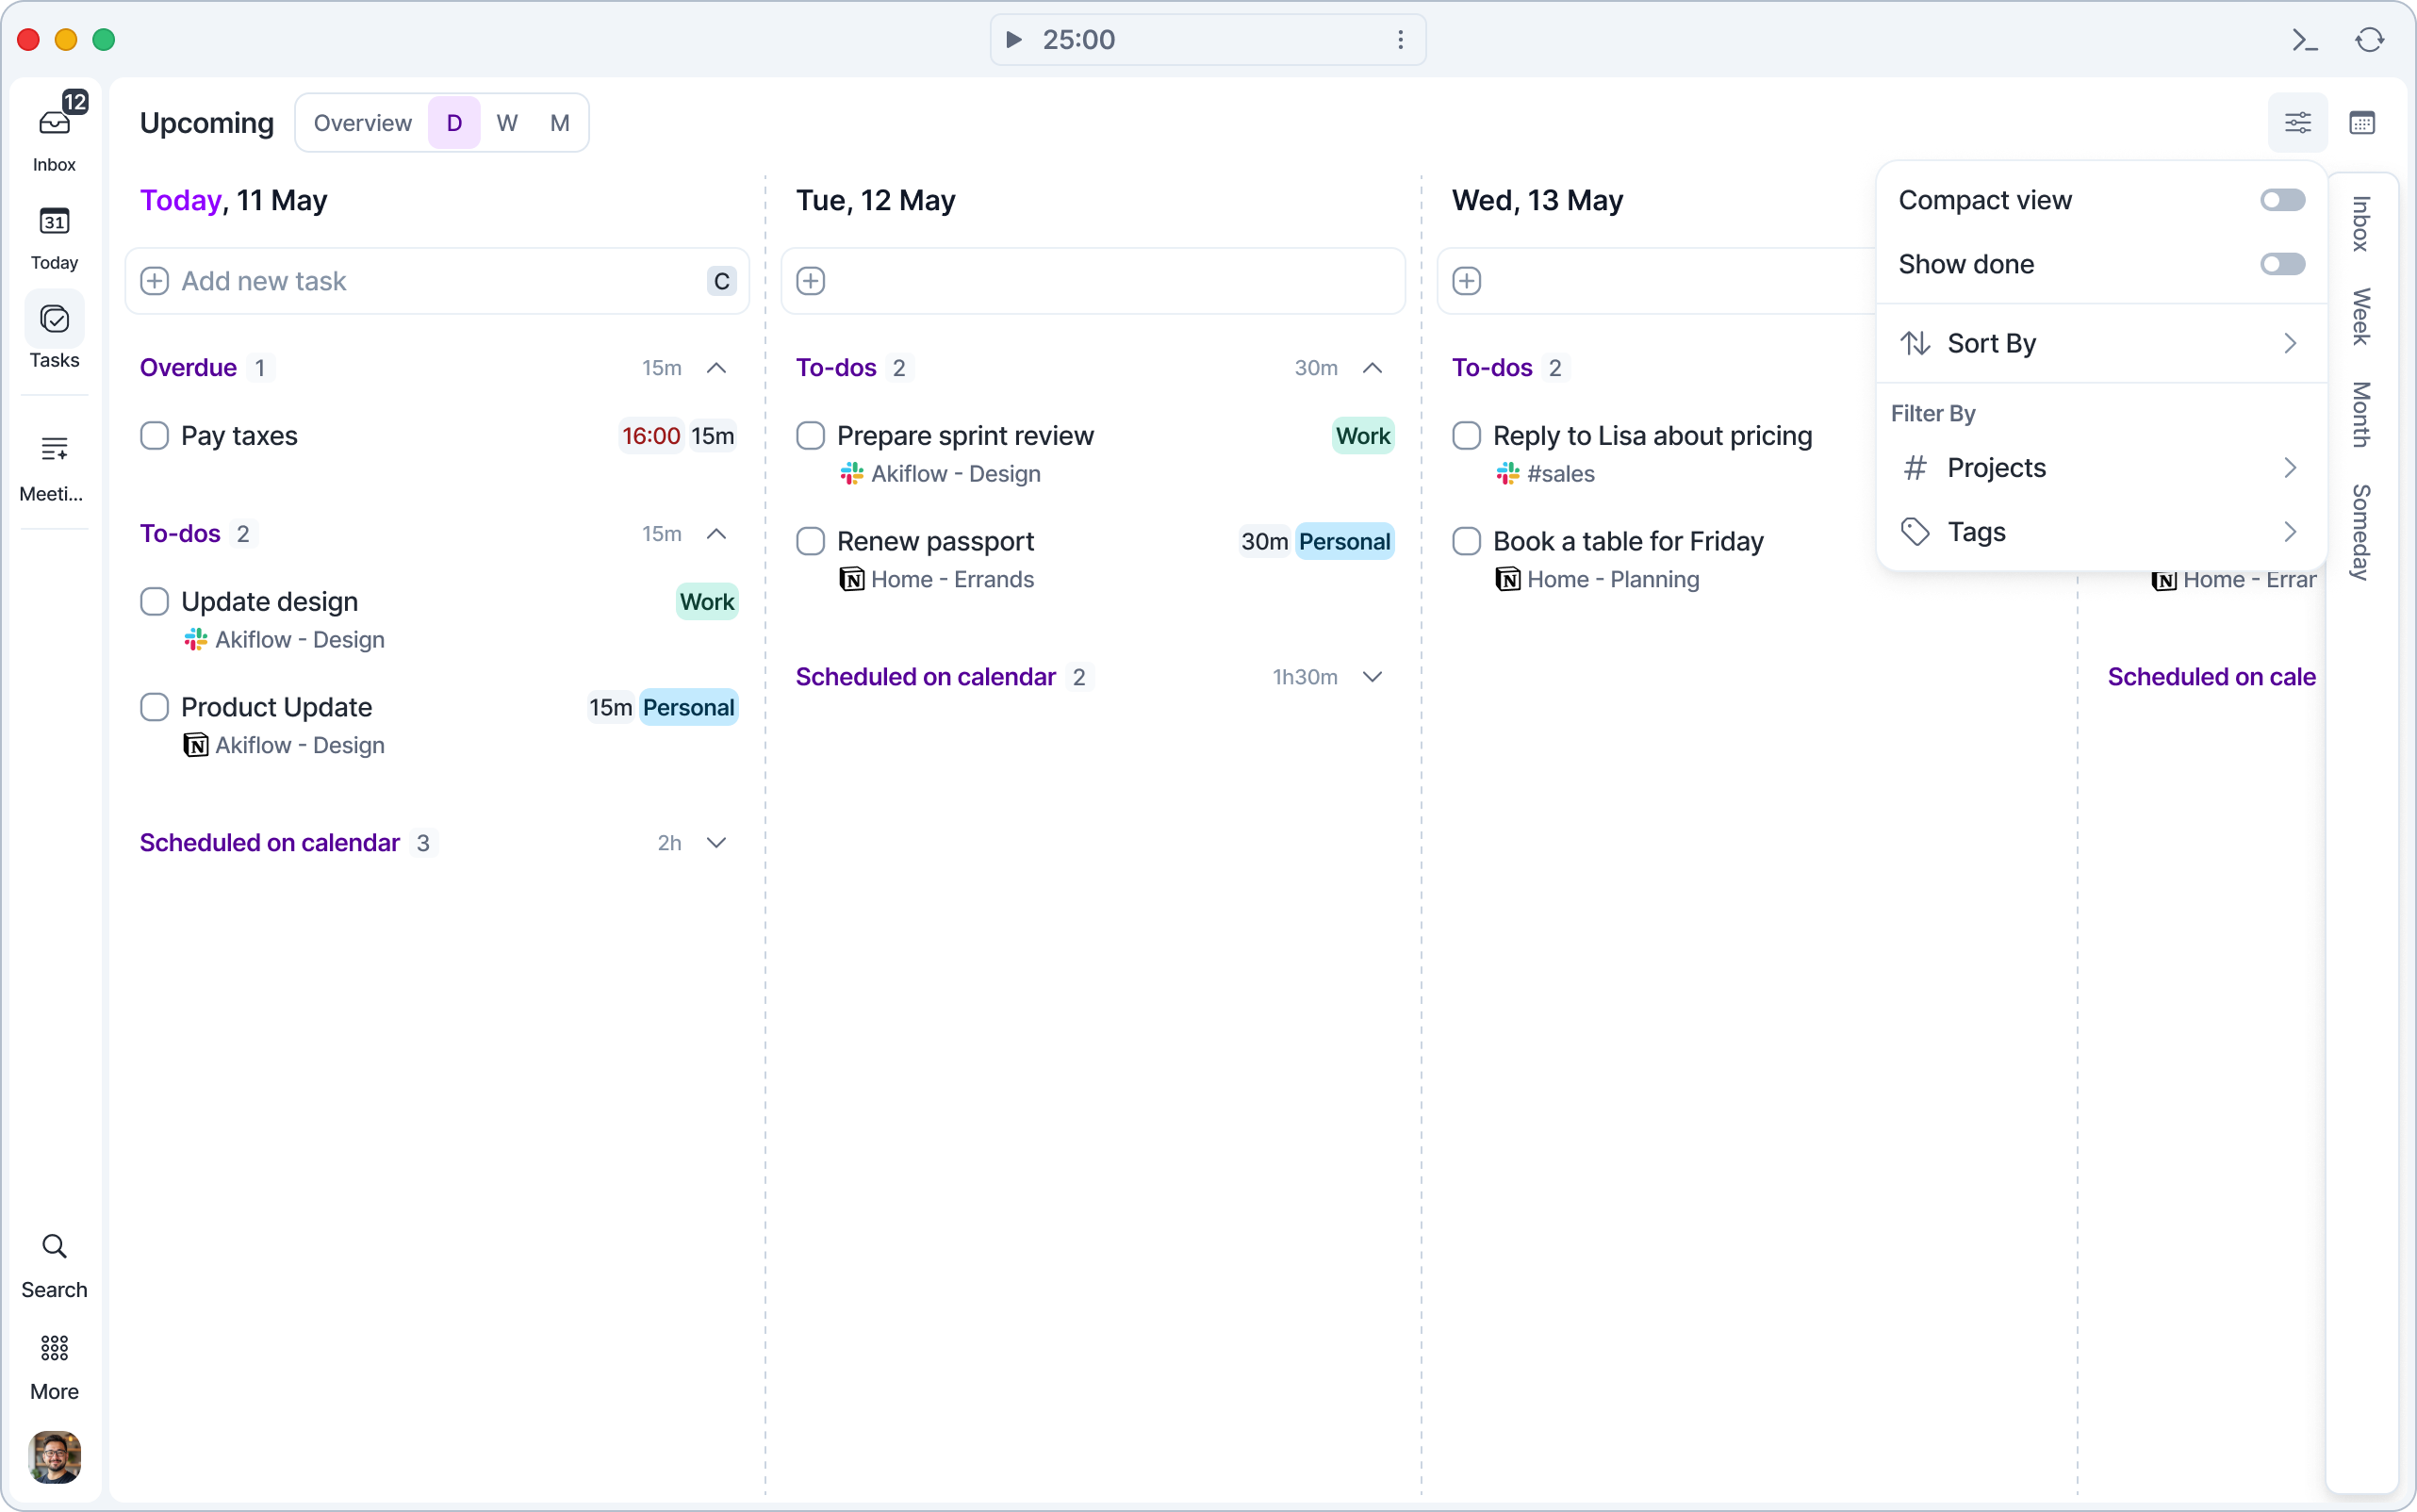The height and width of the screenshot is (1512, 2417).
Task: Click the Today, 11 May heading
Action: click(x=234, y=200)
